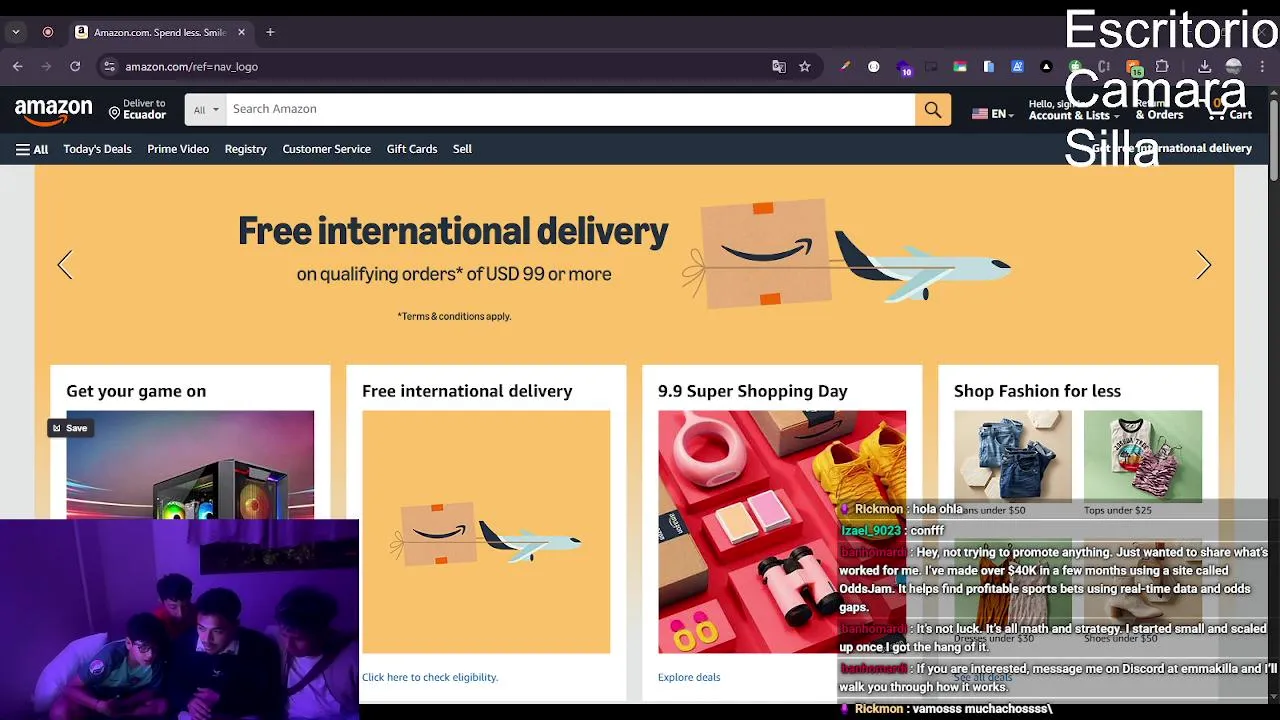This screenshot has width=1280, height=720.
Task: Open the purple extension with 10 badge
Action: point(904,67)
